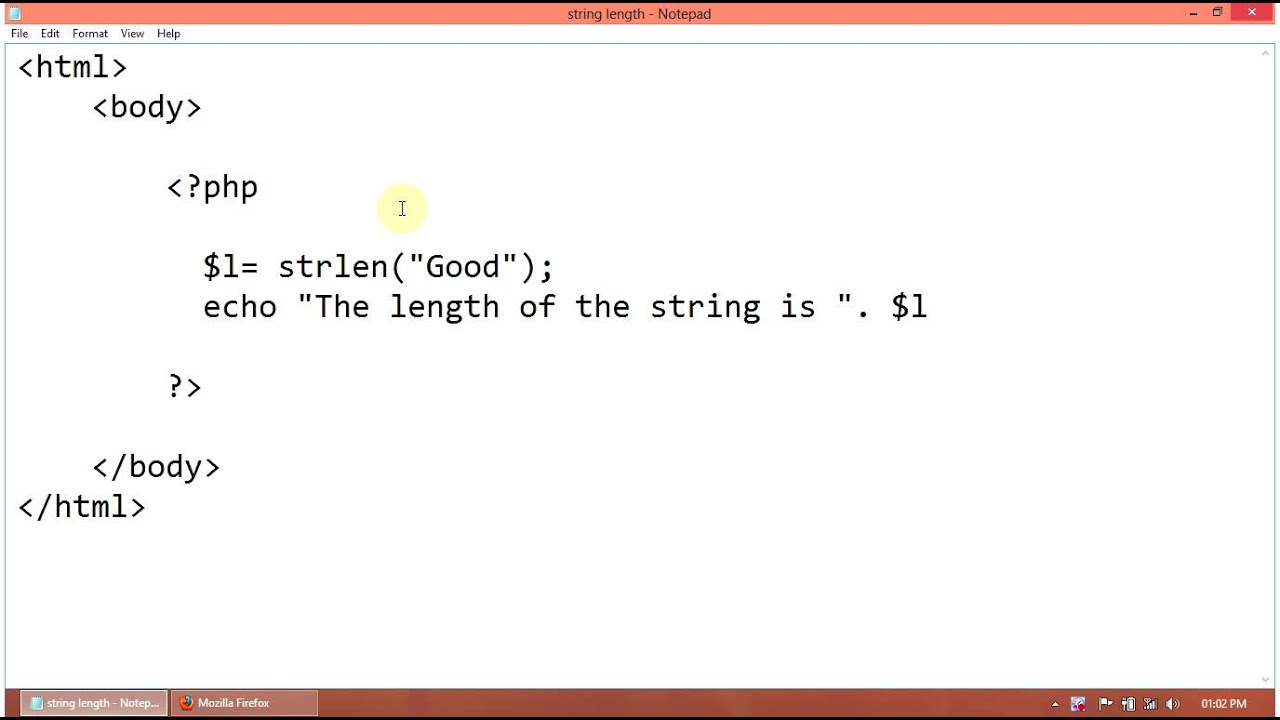Click the scroll up arrow of the editor
The height and width of the screenshot is (720, 1280).
pyautogui.click(x=1266, y=54)
